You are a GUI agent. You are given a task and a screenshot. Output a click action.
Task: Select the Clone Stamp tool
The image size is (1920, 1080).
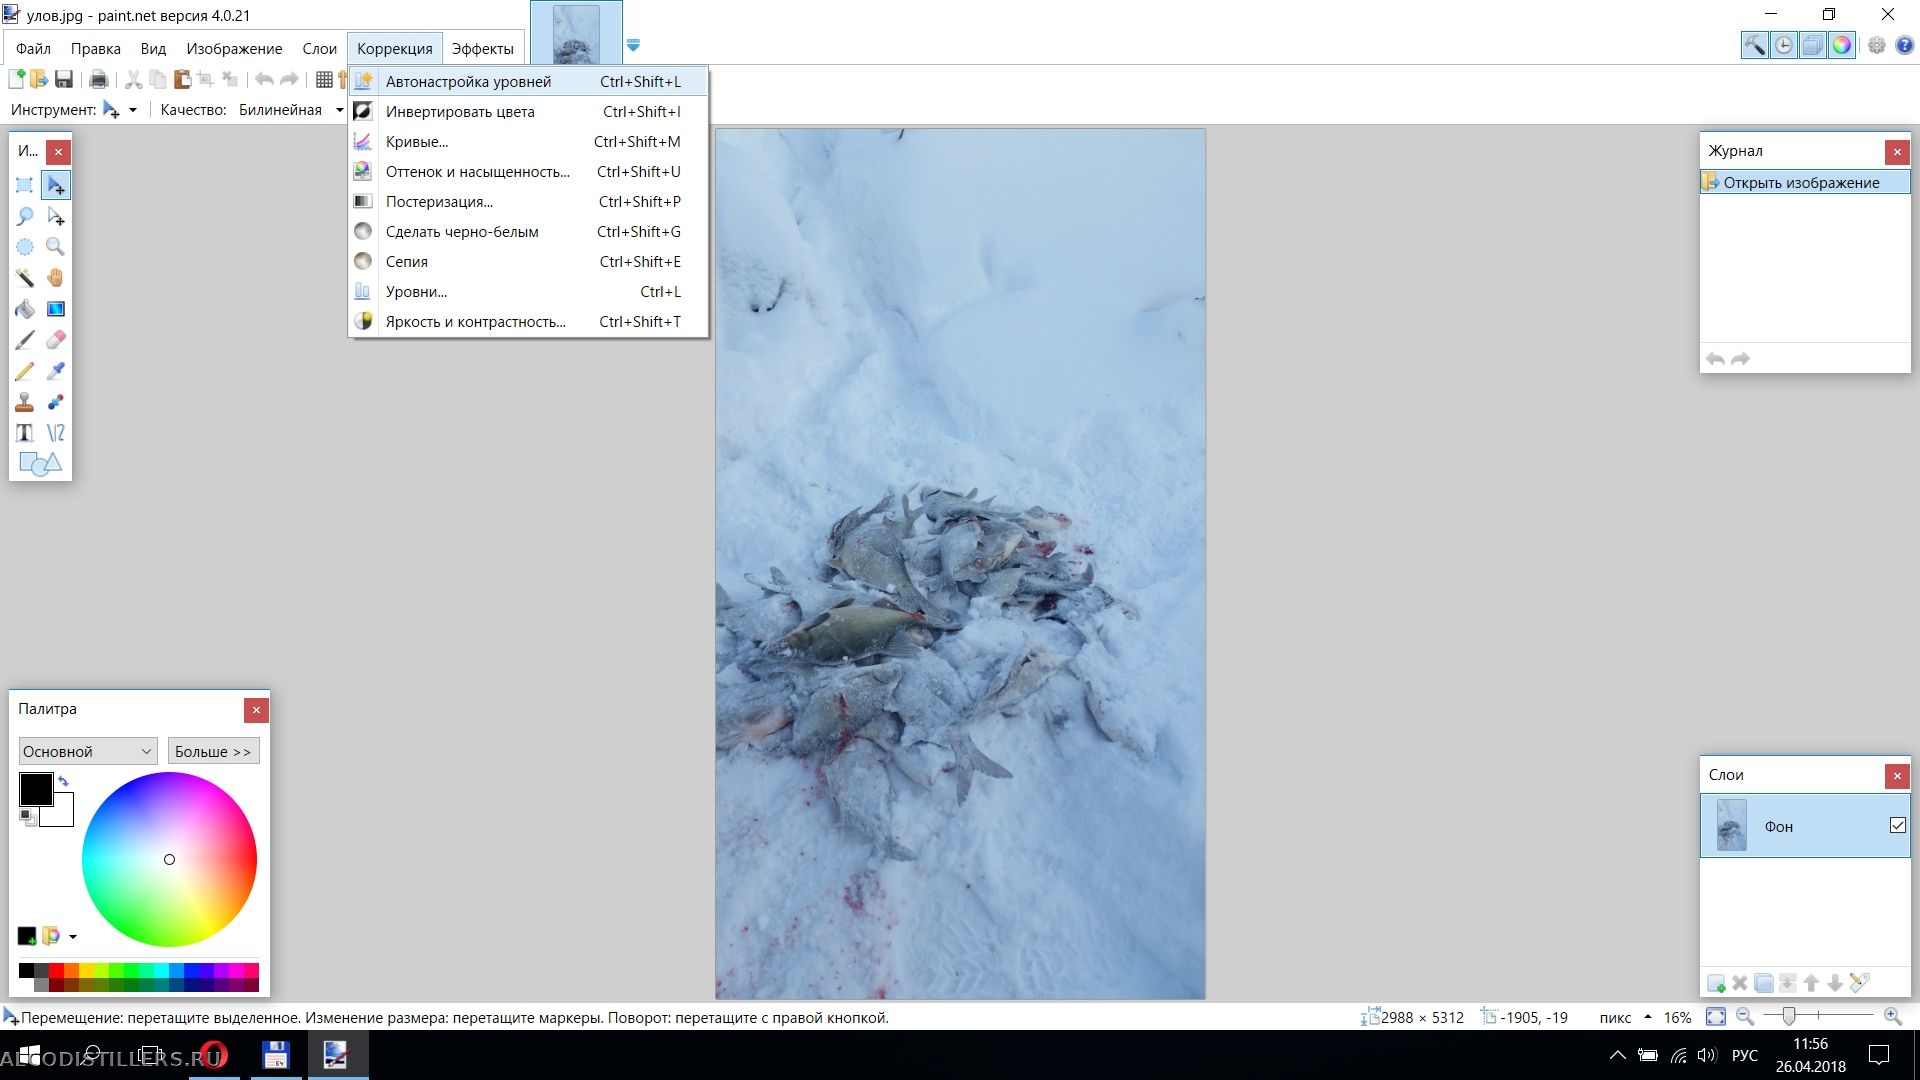25,402
